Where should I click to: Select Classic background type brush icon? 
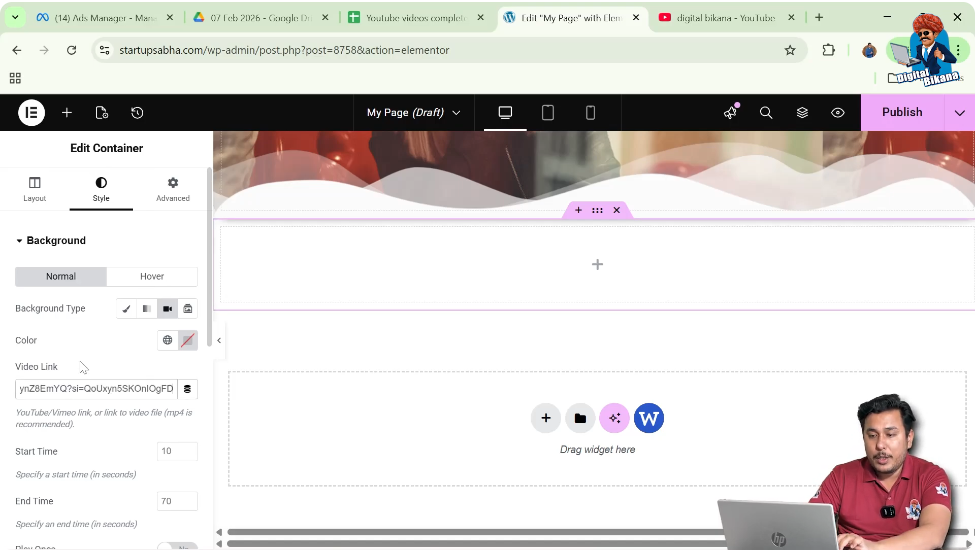126,309
